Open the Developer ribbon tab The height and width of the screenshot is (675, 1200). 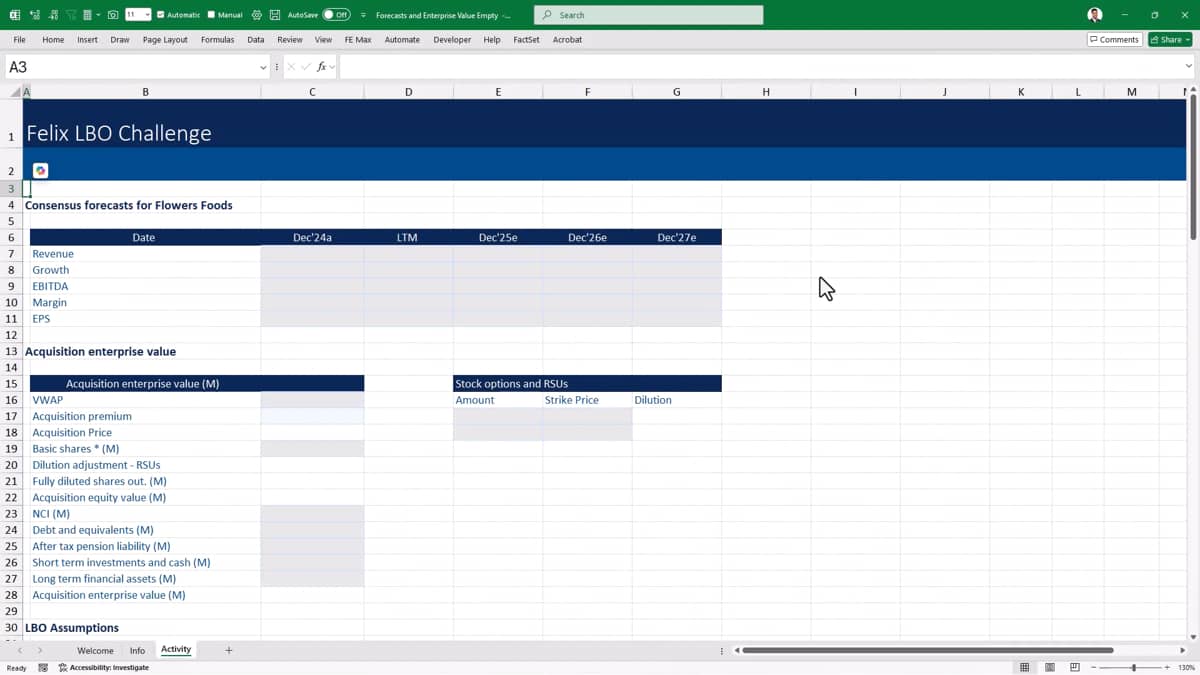pyautogui.click(x=452, y=39)
